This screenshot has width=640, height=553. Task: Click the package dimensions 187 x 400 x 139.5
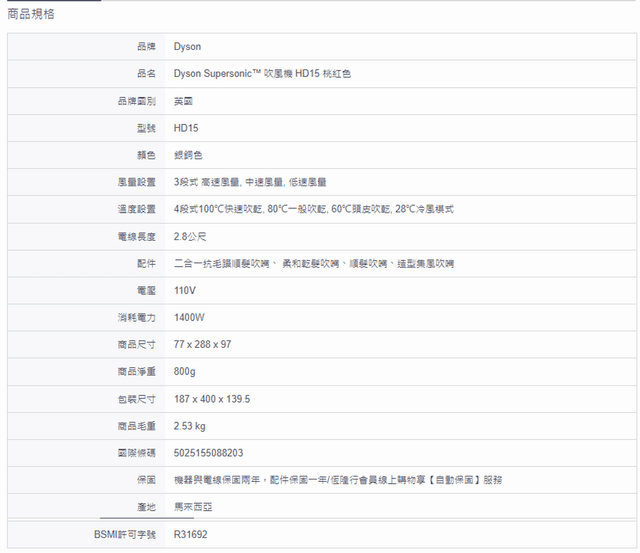pyautogui.click(x=211, y=399)
